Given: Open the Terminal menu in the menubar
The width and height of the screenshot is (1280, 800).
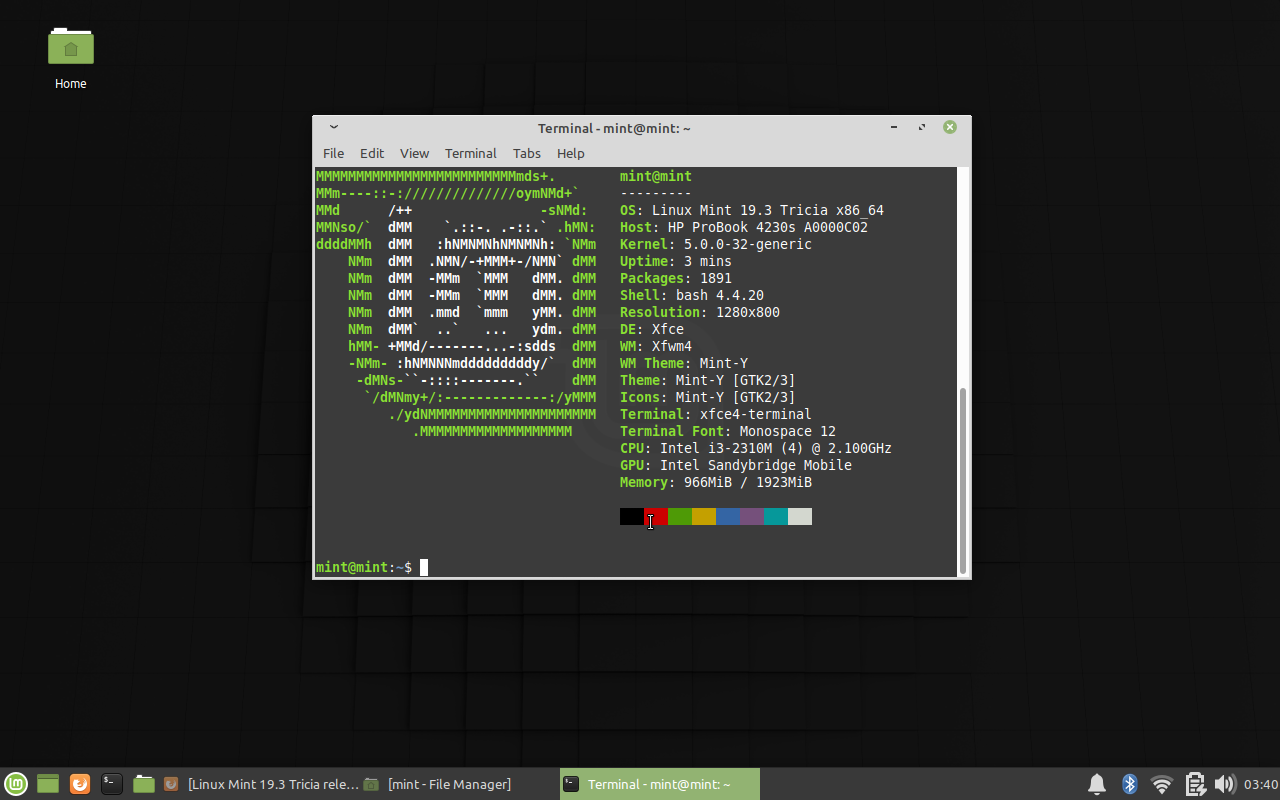Looking at the screenshot, I should pyautogui.click(x=471, y=153).
